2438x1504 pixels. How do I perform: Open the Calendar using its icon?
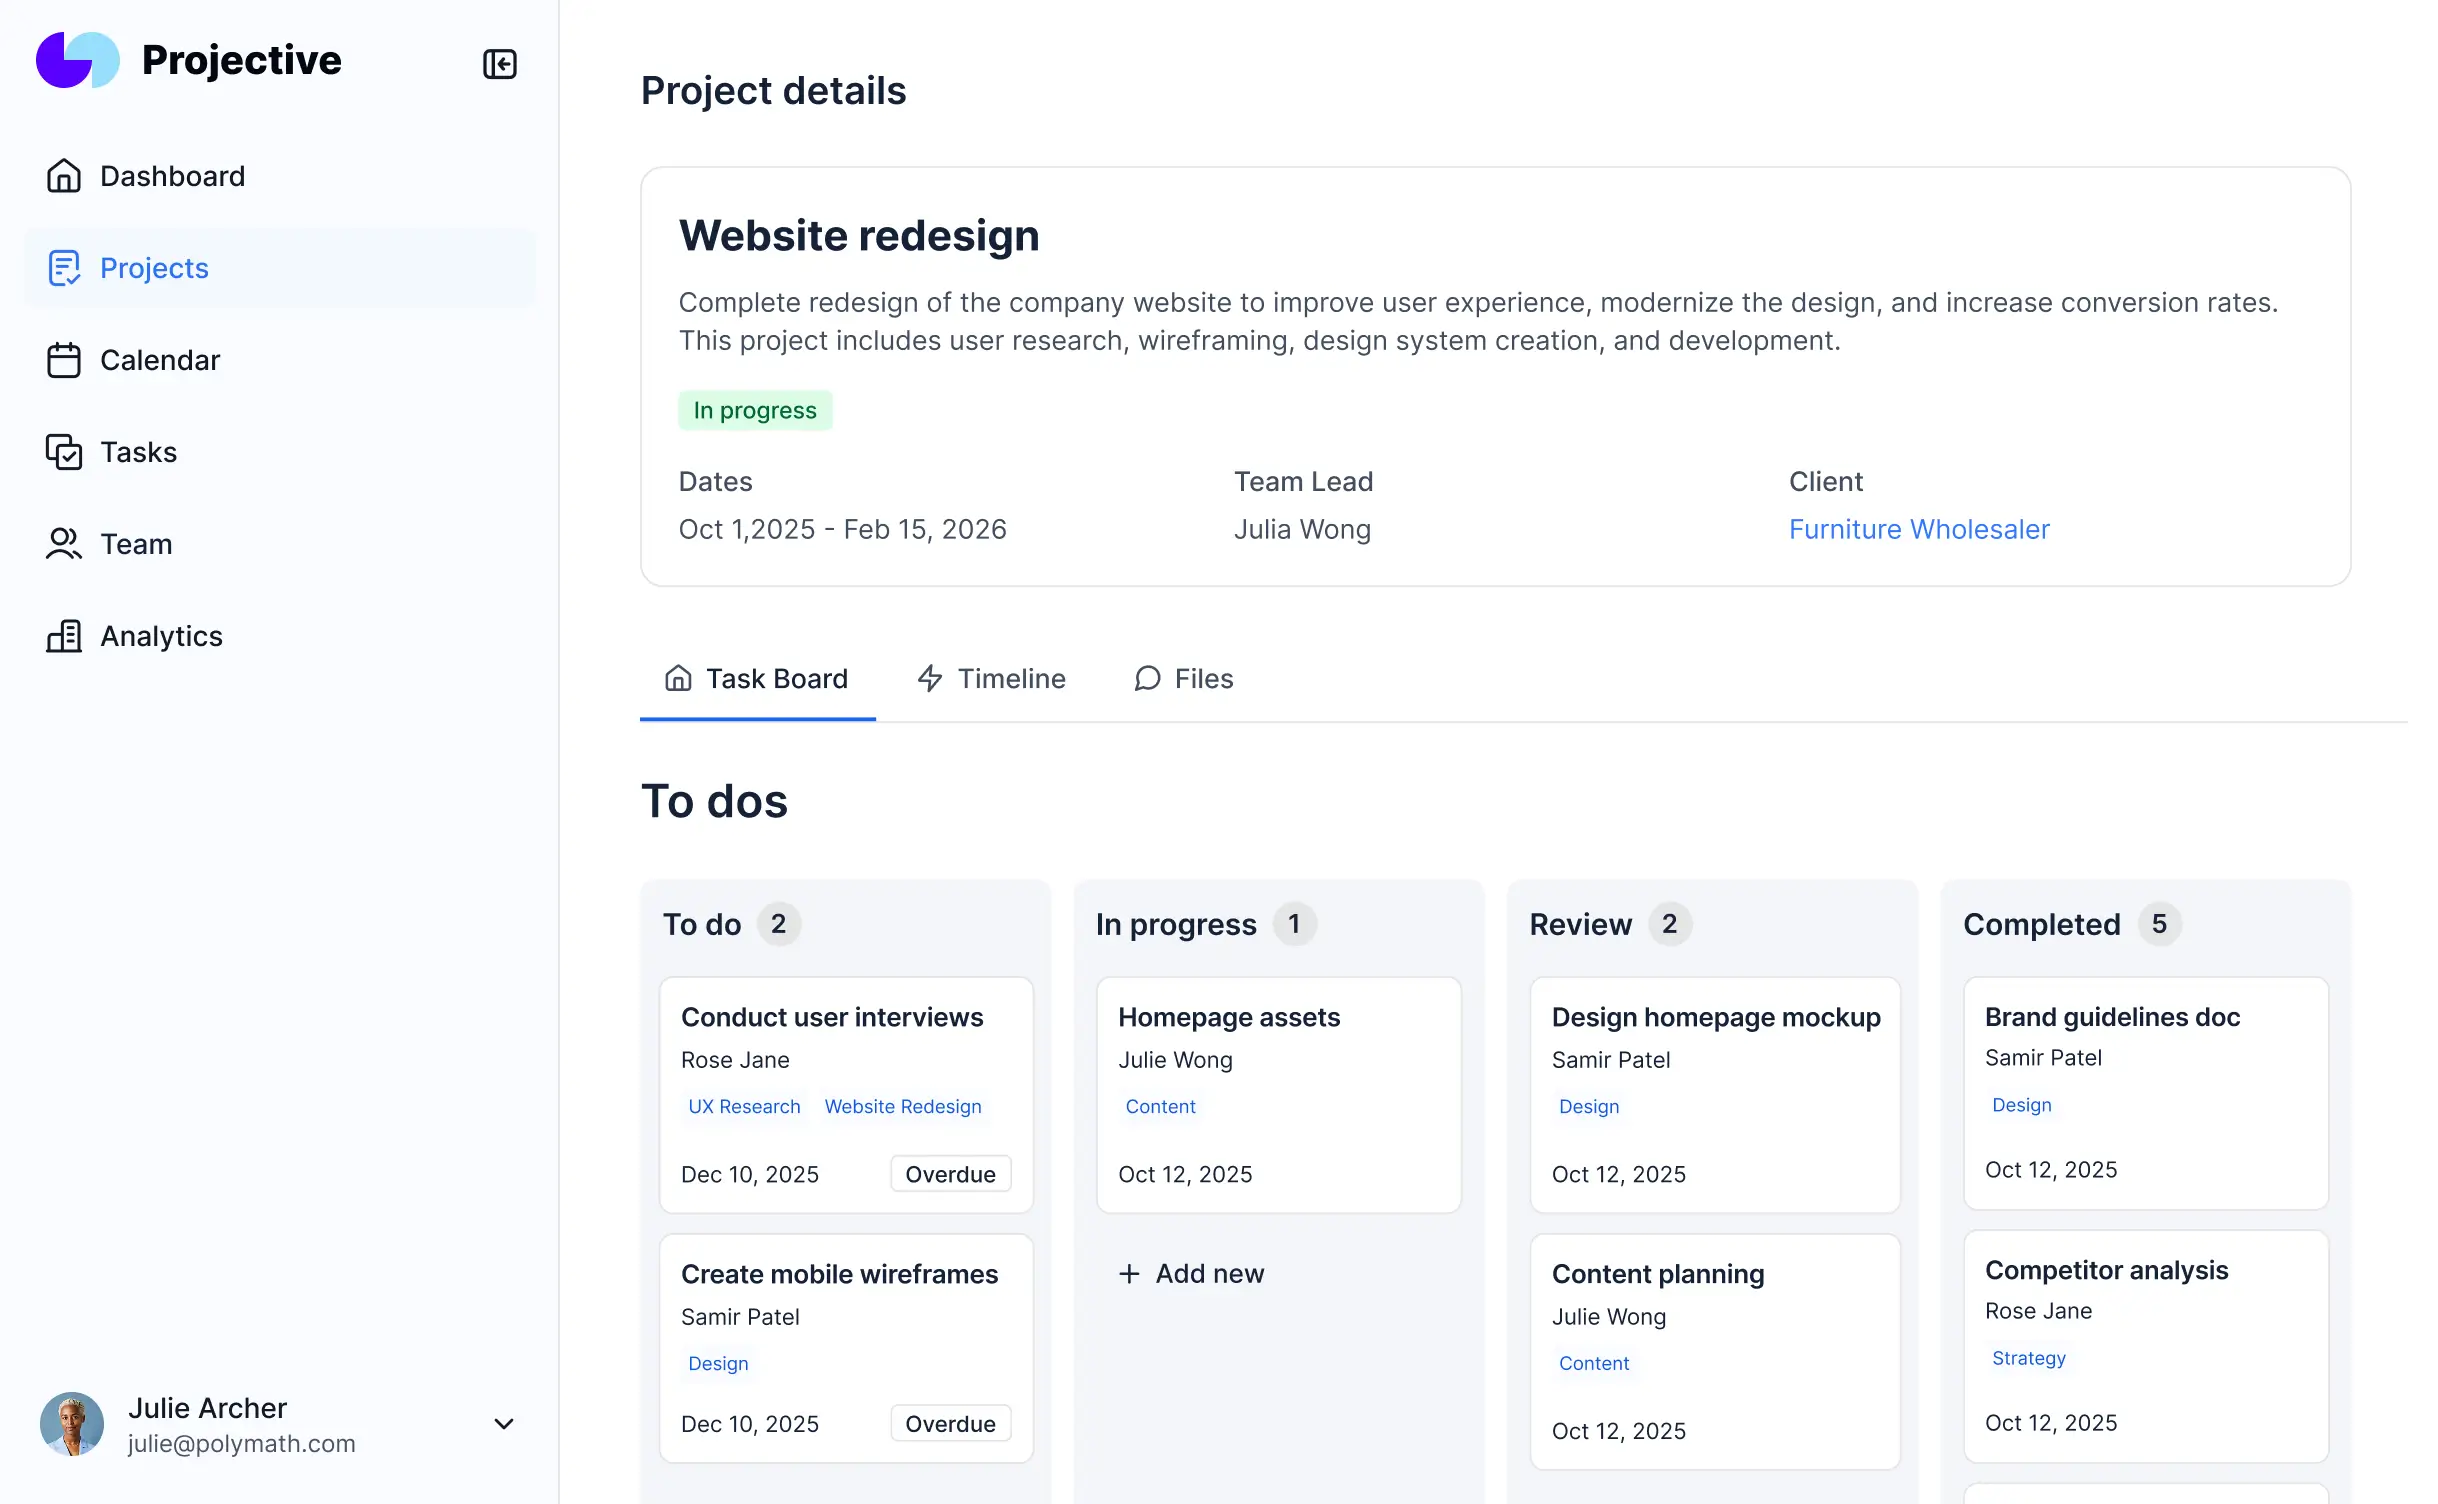pos(63,360)
